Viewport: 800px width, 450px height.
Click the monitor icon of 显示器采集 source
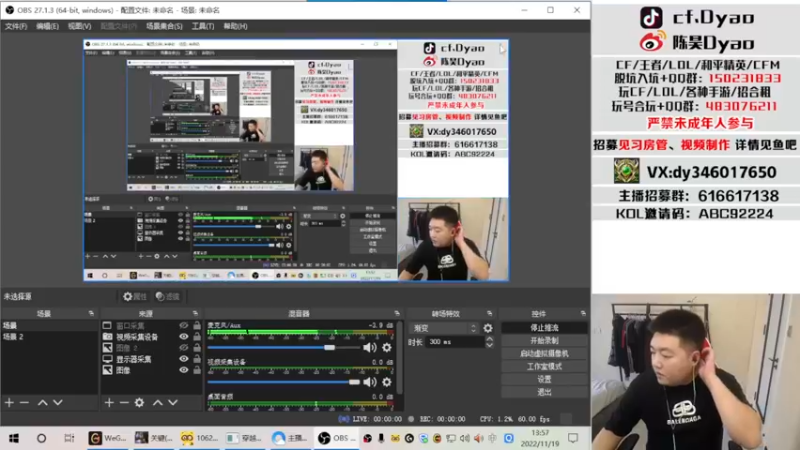107,359
